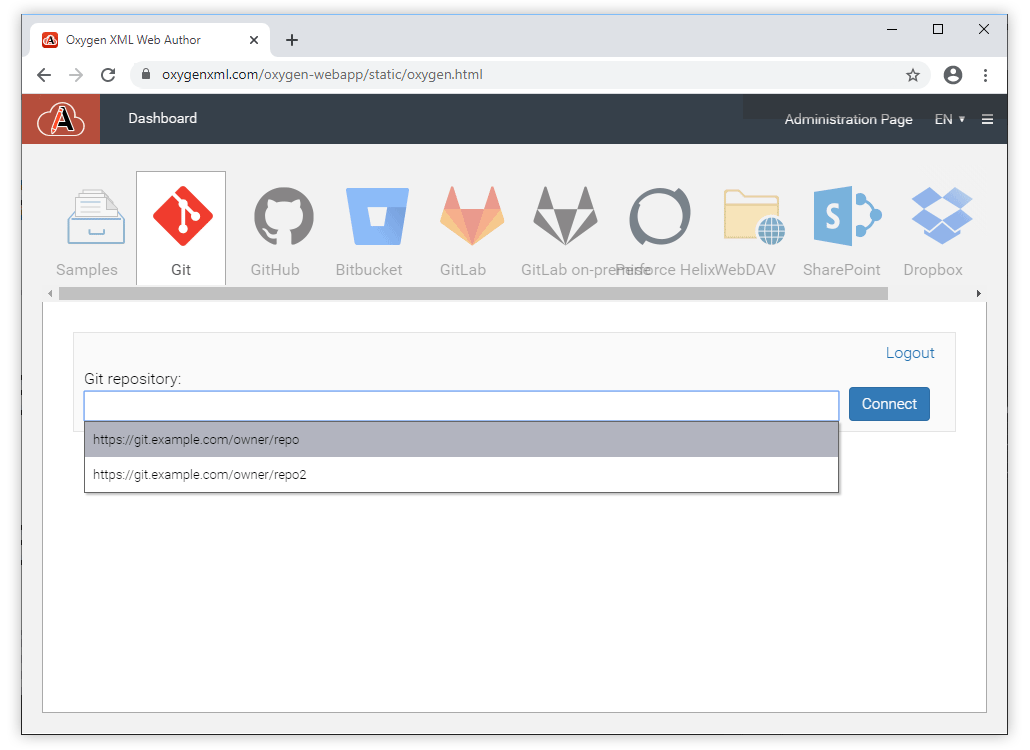The width and height of the screenshot is (1030, 750).
Task: Pick the suggestion ending in owner/repo
Action: pyautogui.click(x=461, y=439)
